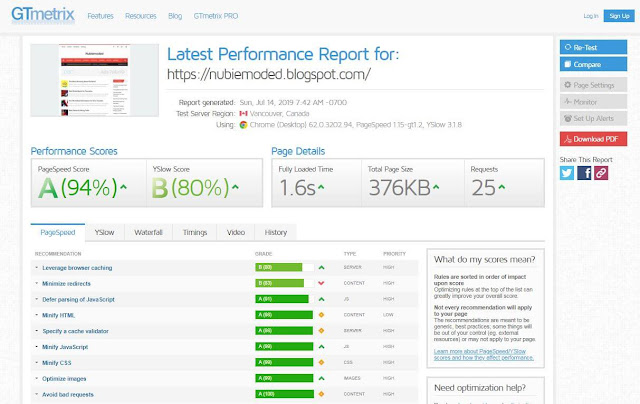Copy report link icon
This screenshot has height=404, width=640.
[601, 173]
